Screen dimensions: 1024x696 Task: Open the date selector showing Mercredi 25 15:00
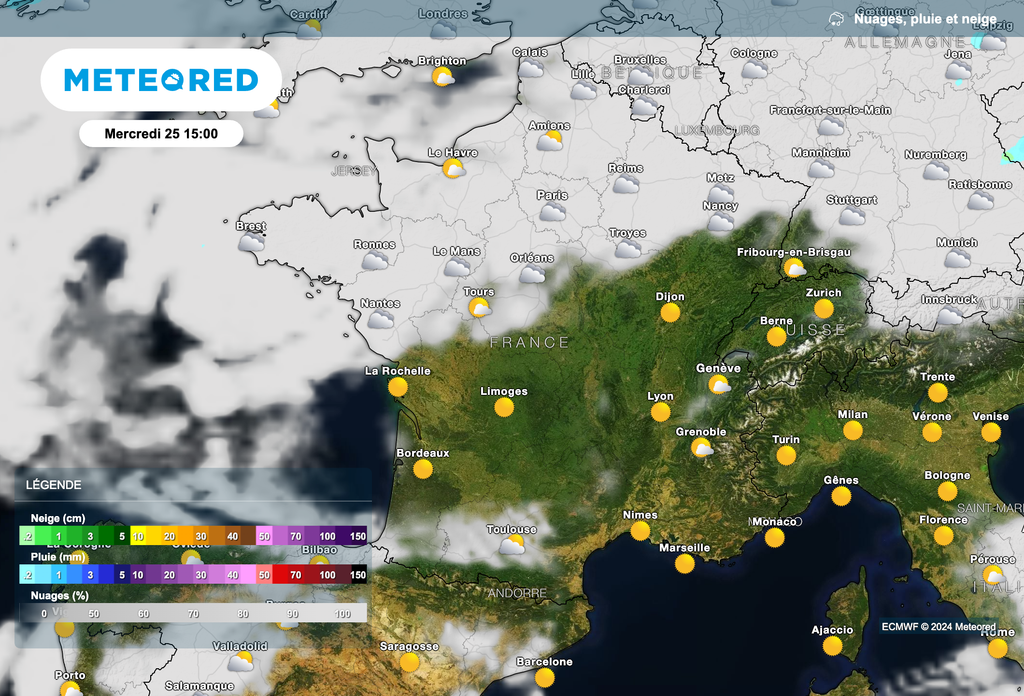162,133
